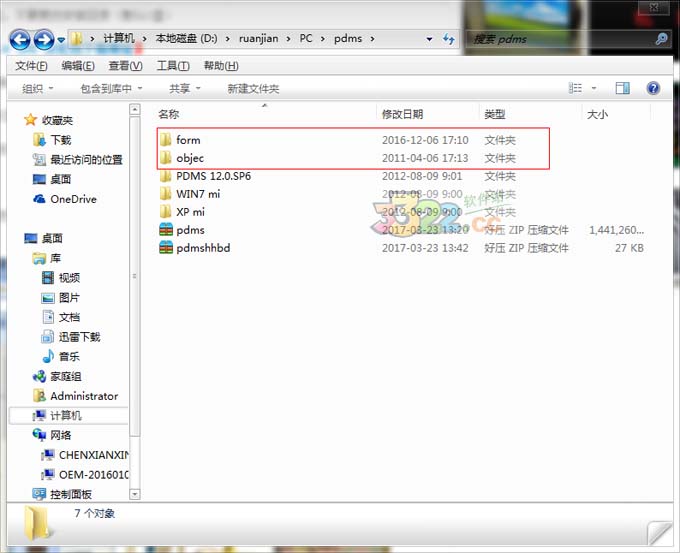Click ruanjian in the address path
Screen dimensions: 680x553
click(258, 38)
